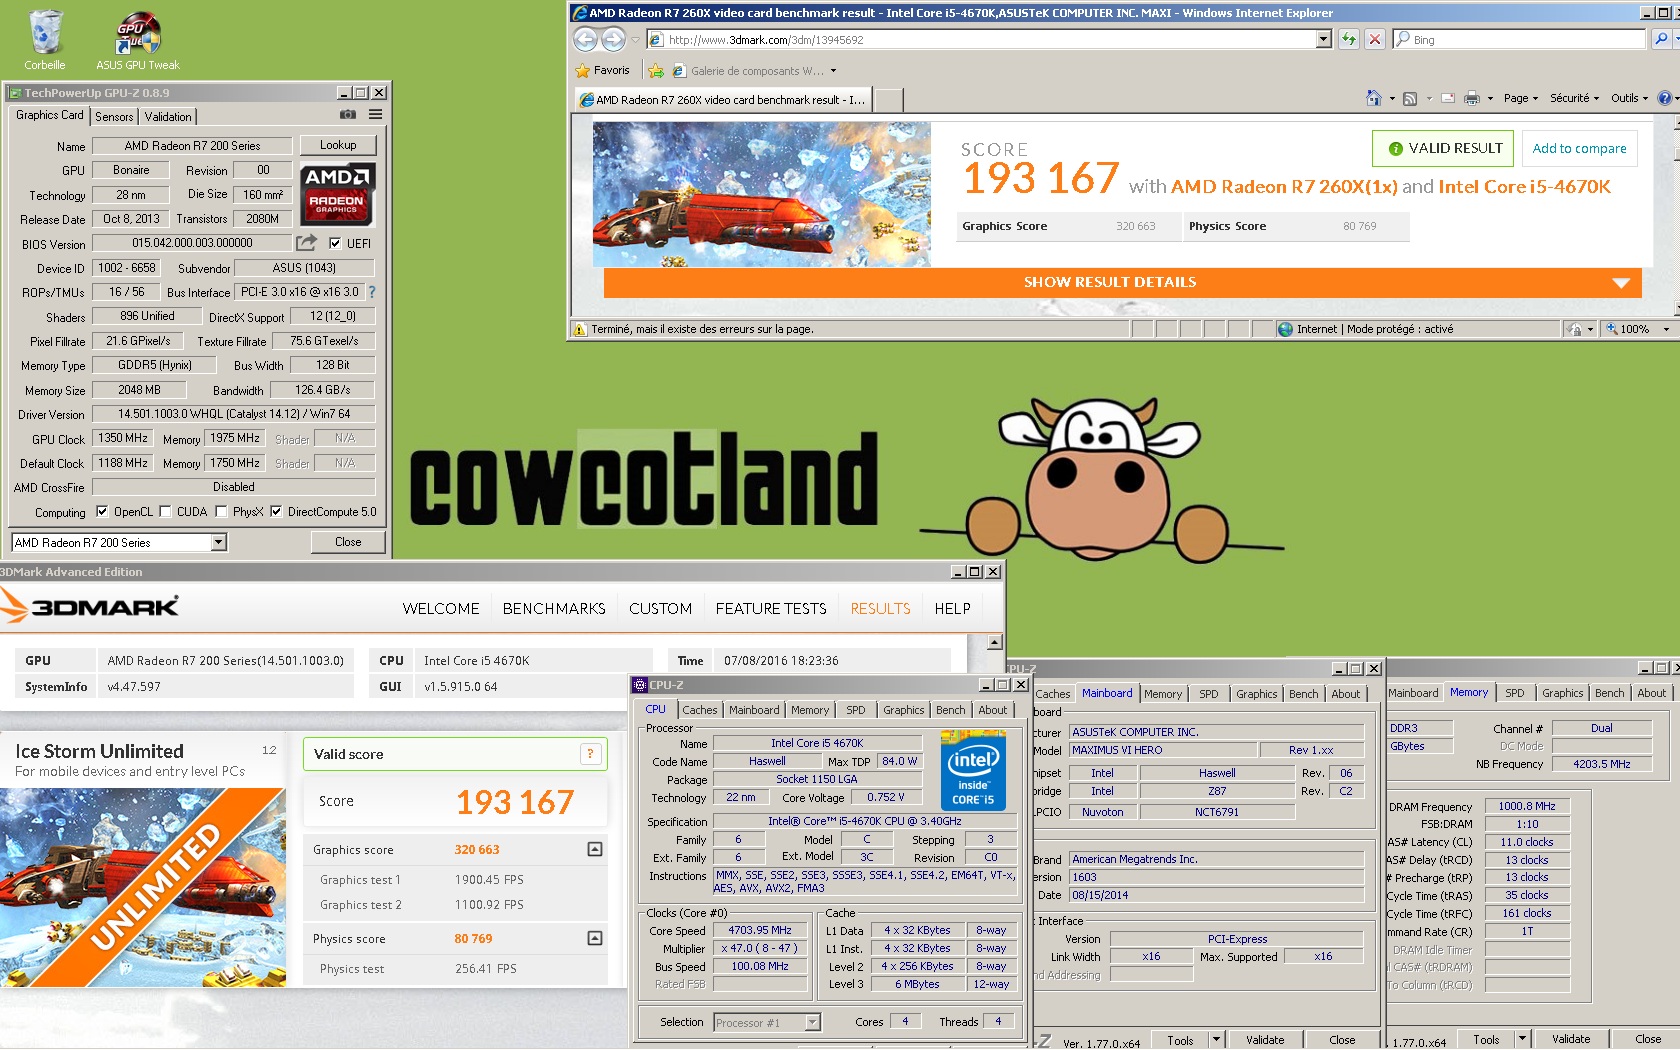Open the HELP section in 3DMark
Viewport: 1680px width, 1050px height.
point(952,608)
